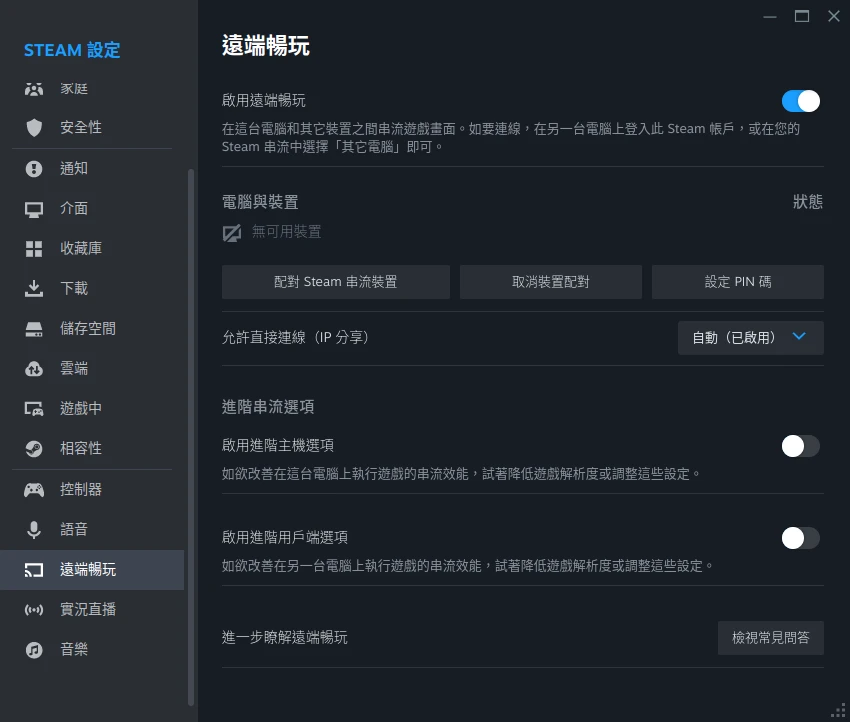Open the 自動（已啟用）dropdown
The image size is (850, 722).
pyautogui.click(x=750, y=338)
